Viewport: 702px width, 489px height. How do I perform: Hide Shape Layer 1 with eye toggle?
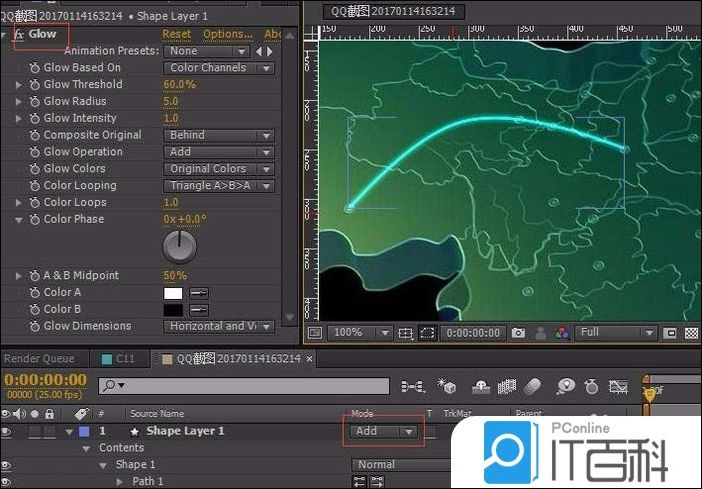pos(8,431)
